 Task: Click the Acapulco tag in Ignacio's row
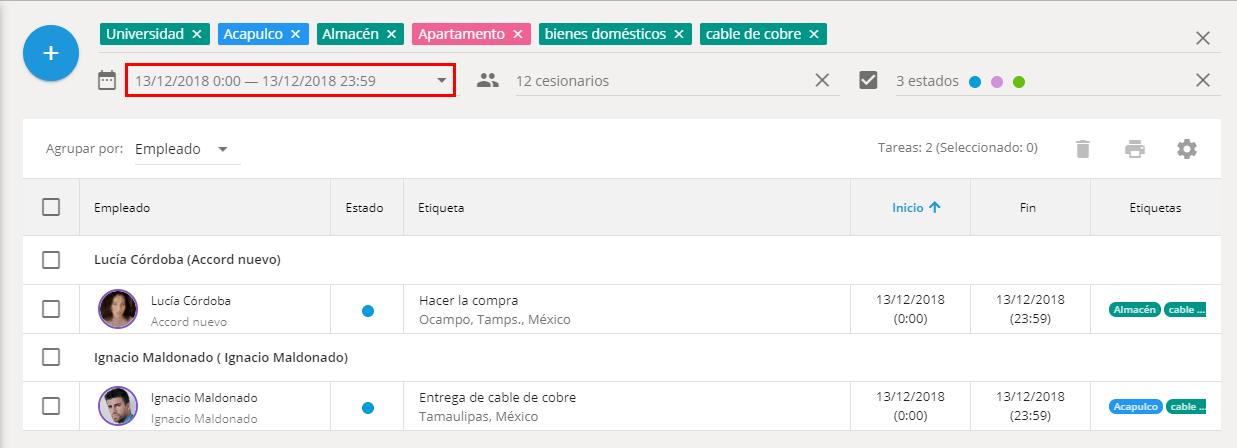1136,407
